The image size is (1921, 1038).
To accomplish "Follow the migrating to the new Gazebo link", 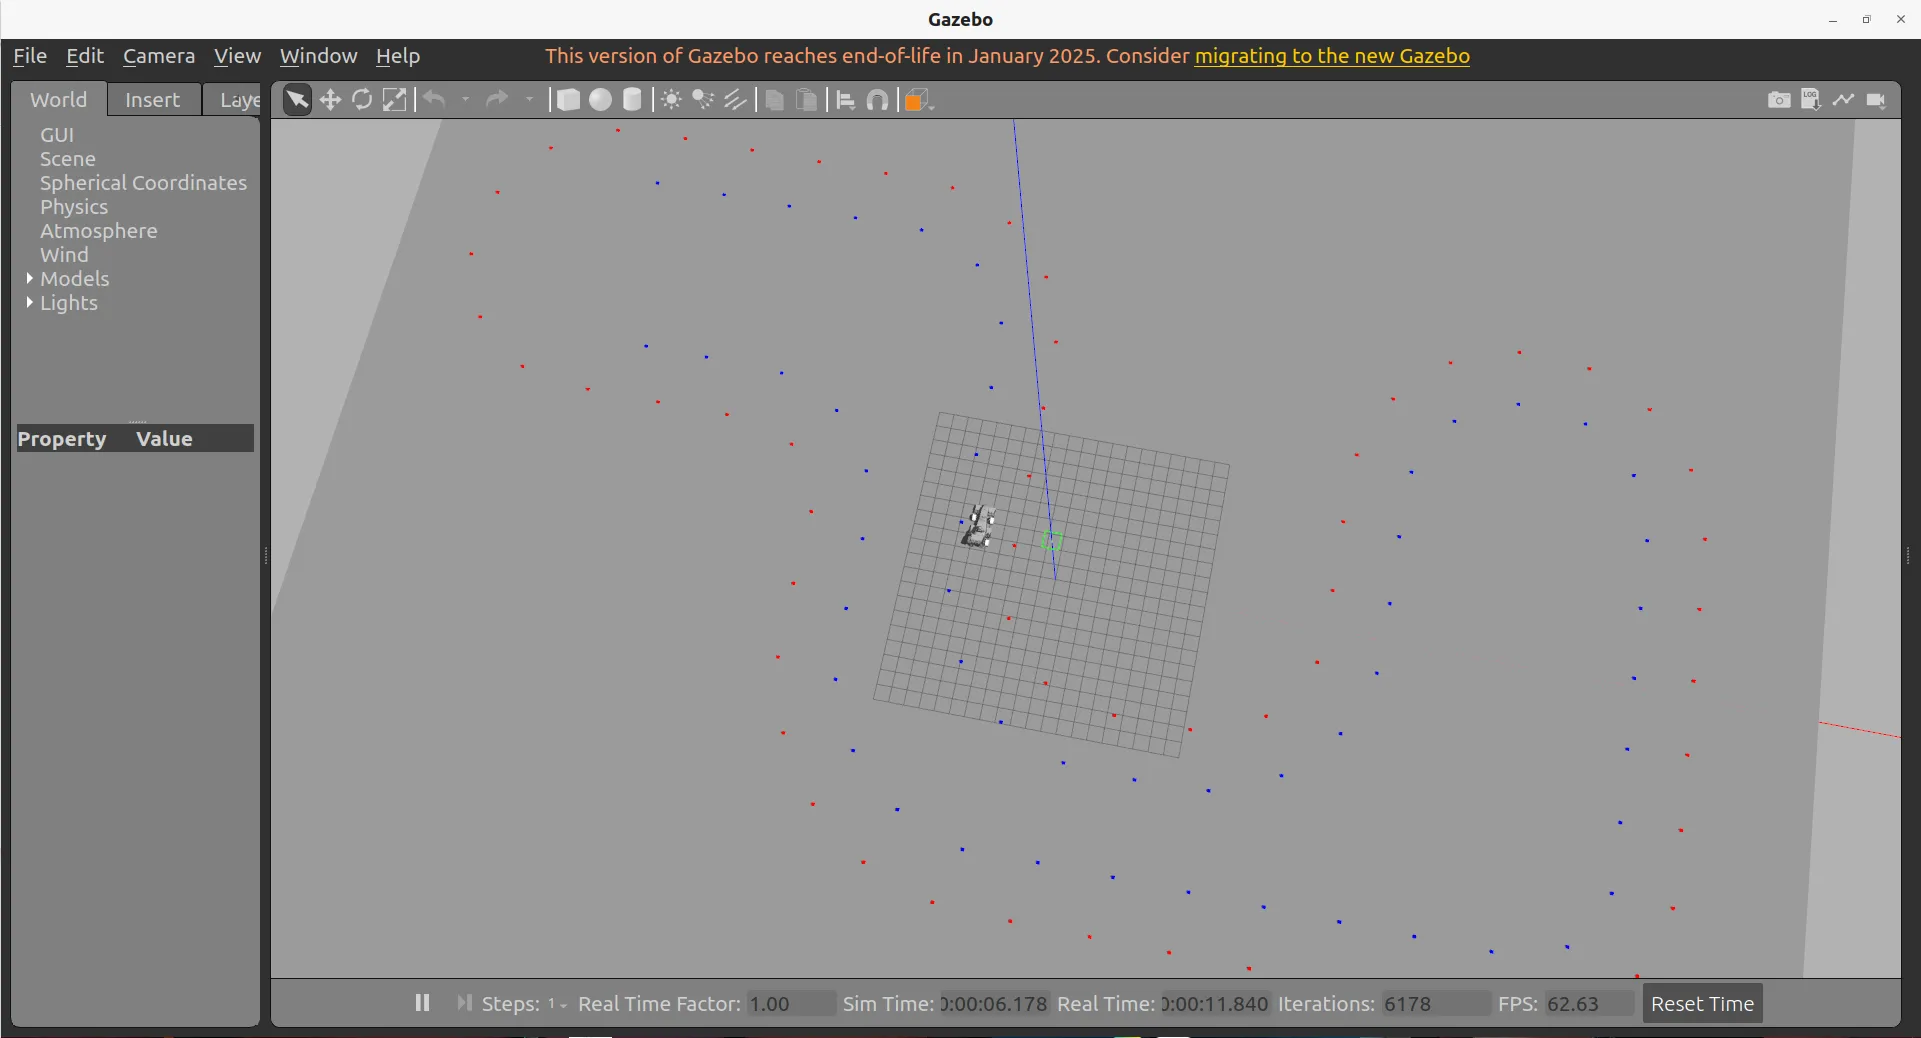I will tap(1332, 56).
